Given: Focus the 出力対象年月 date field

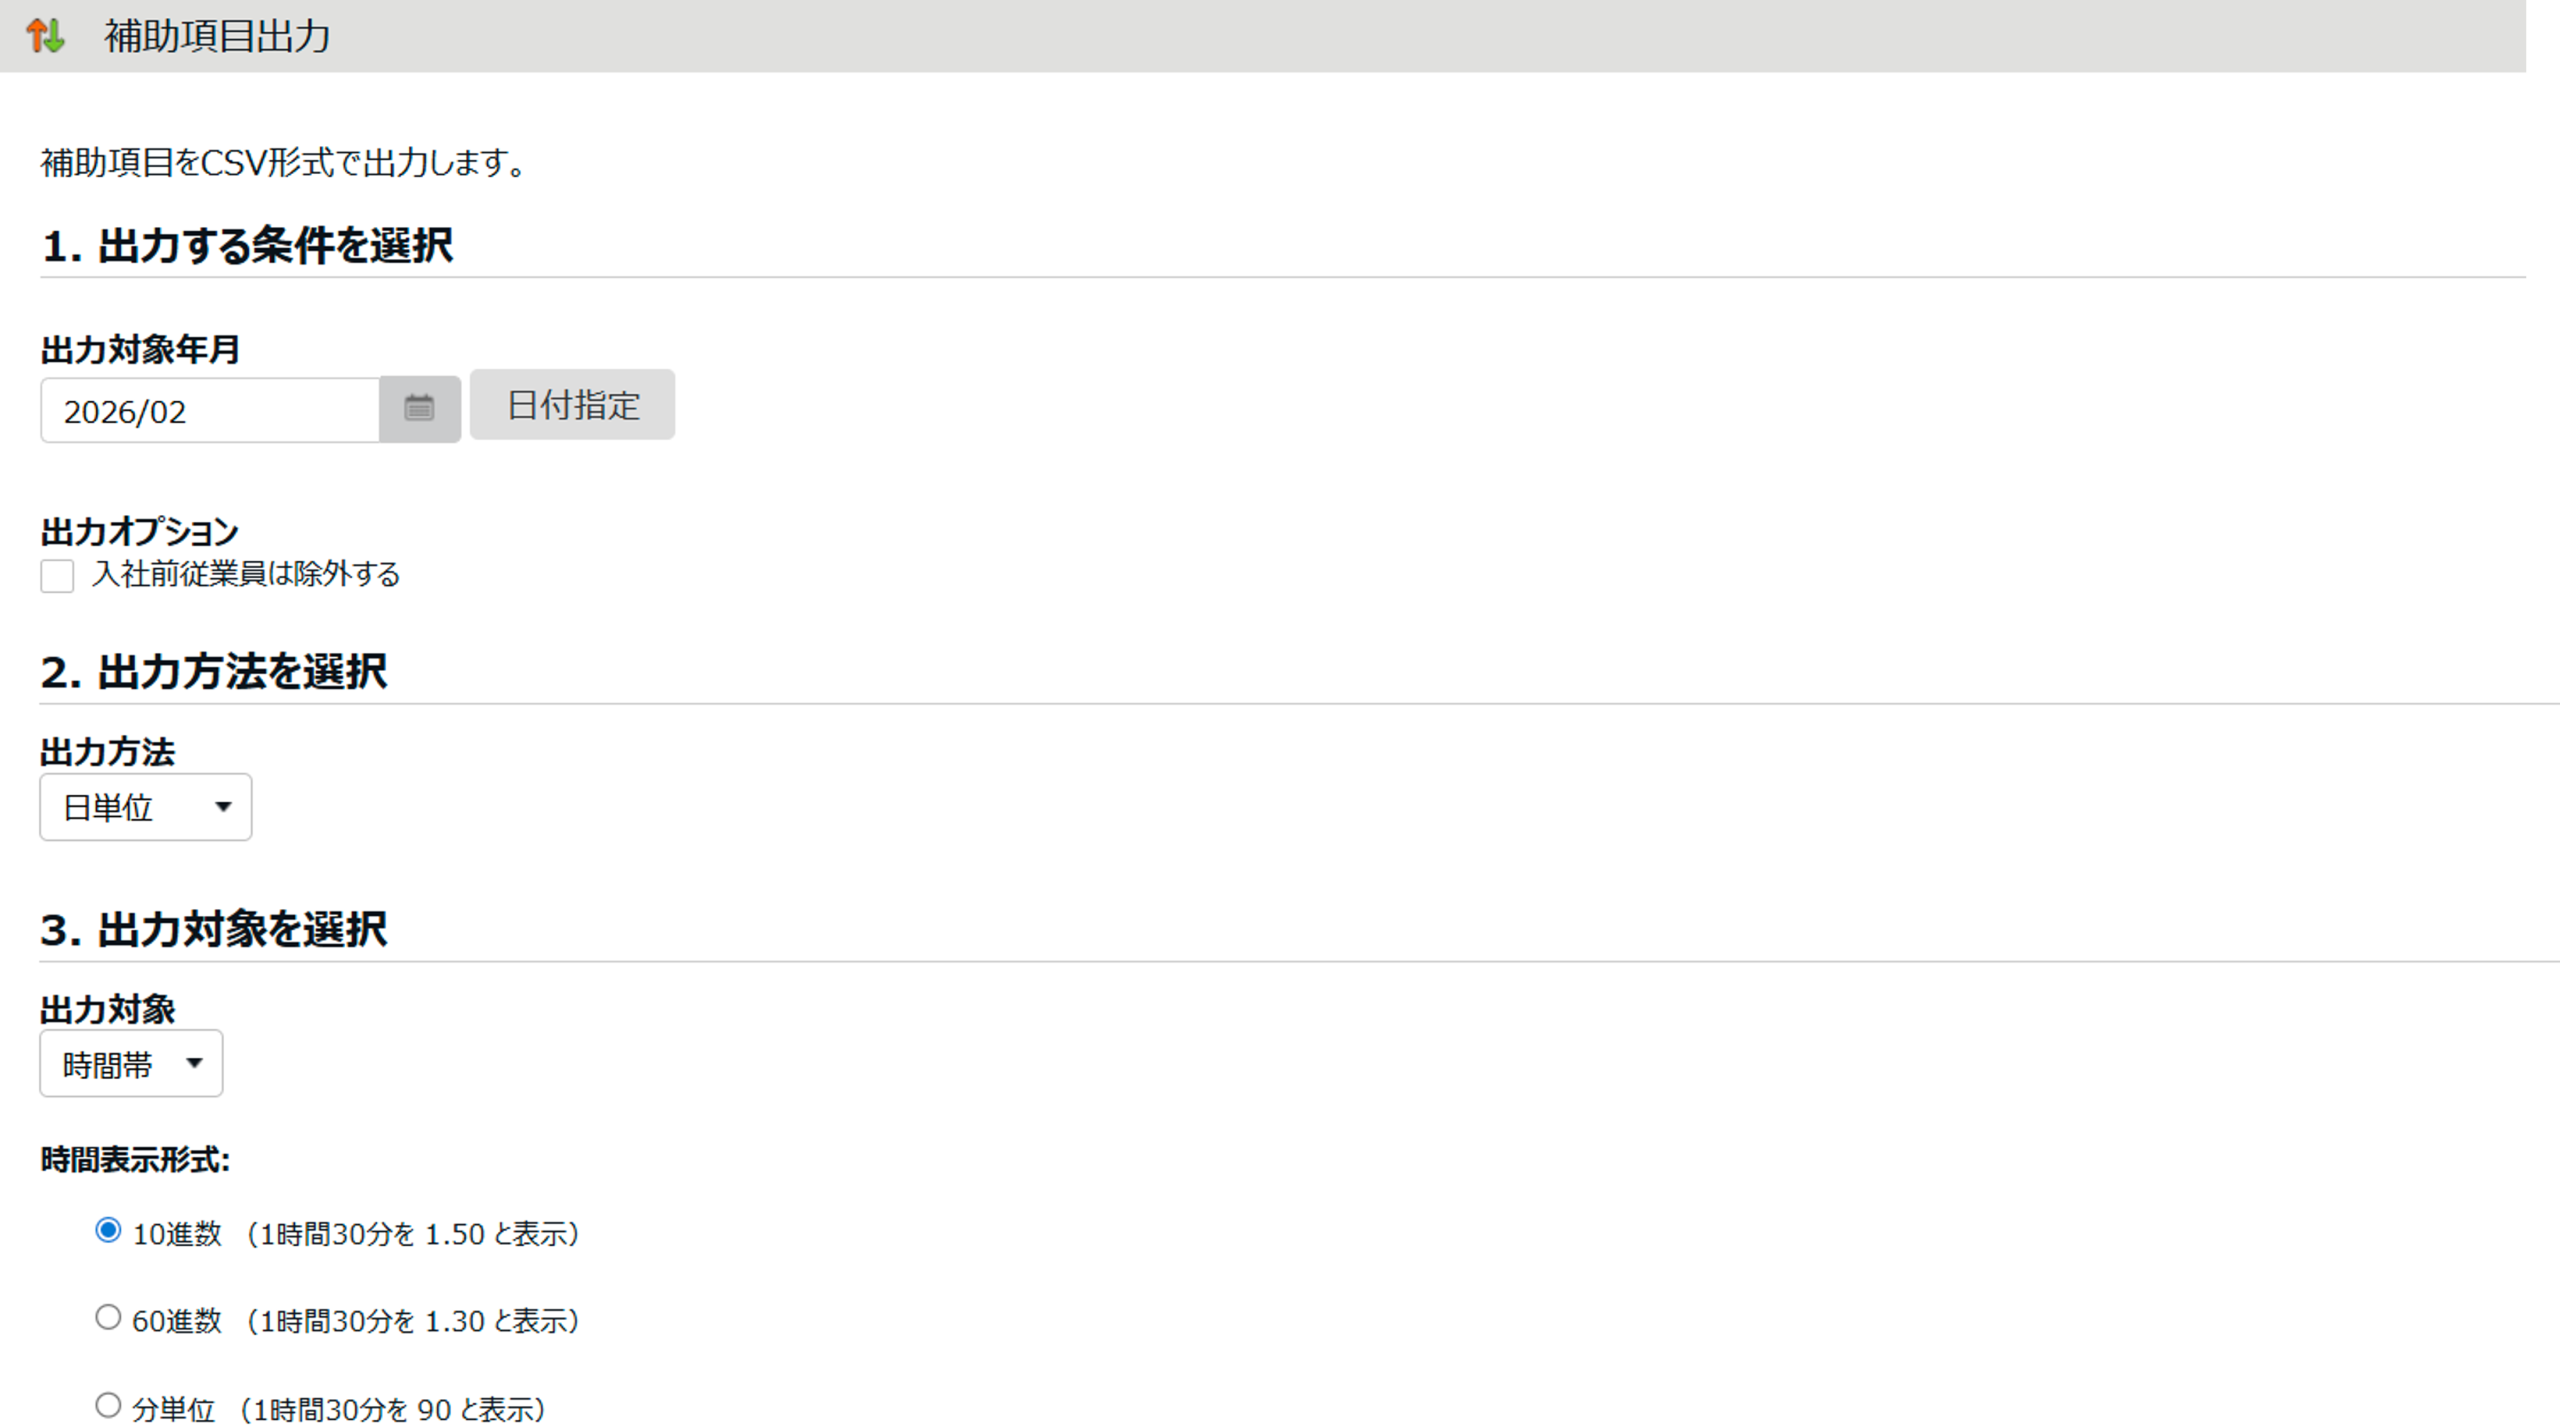Looking at the screenshot, I should (210, 411).
